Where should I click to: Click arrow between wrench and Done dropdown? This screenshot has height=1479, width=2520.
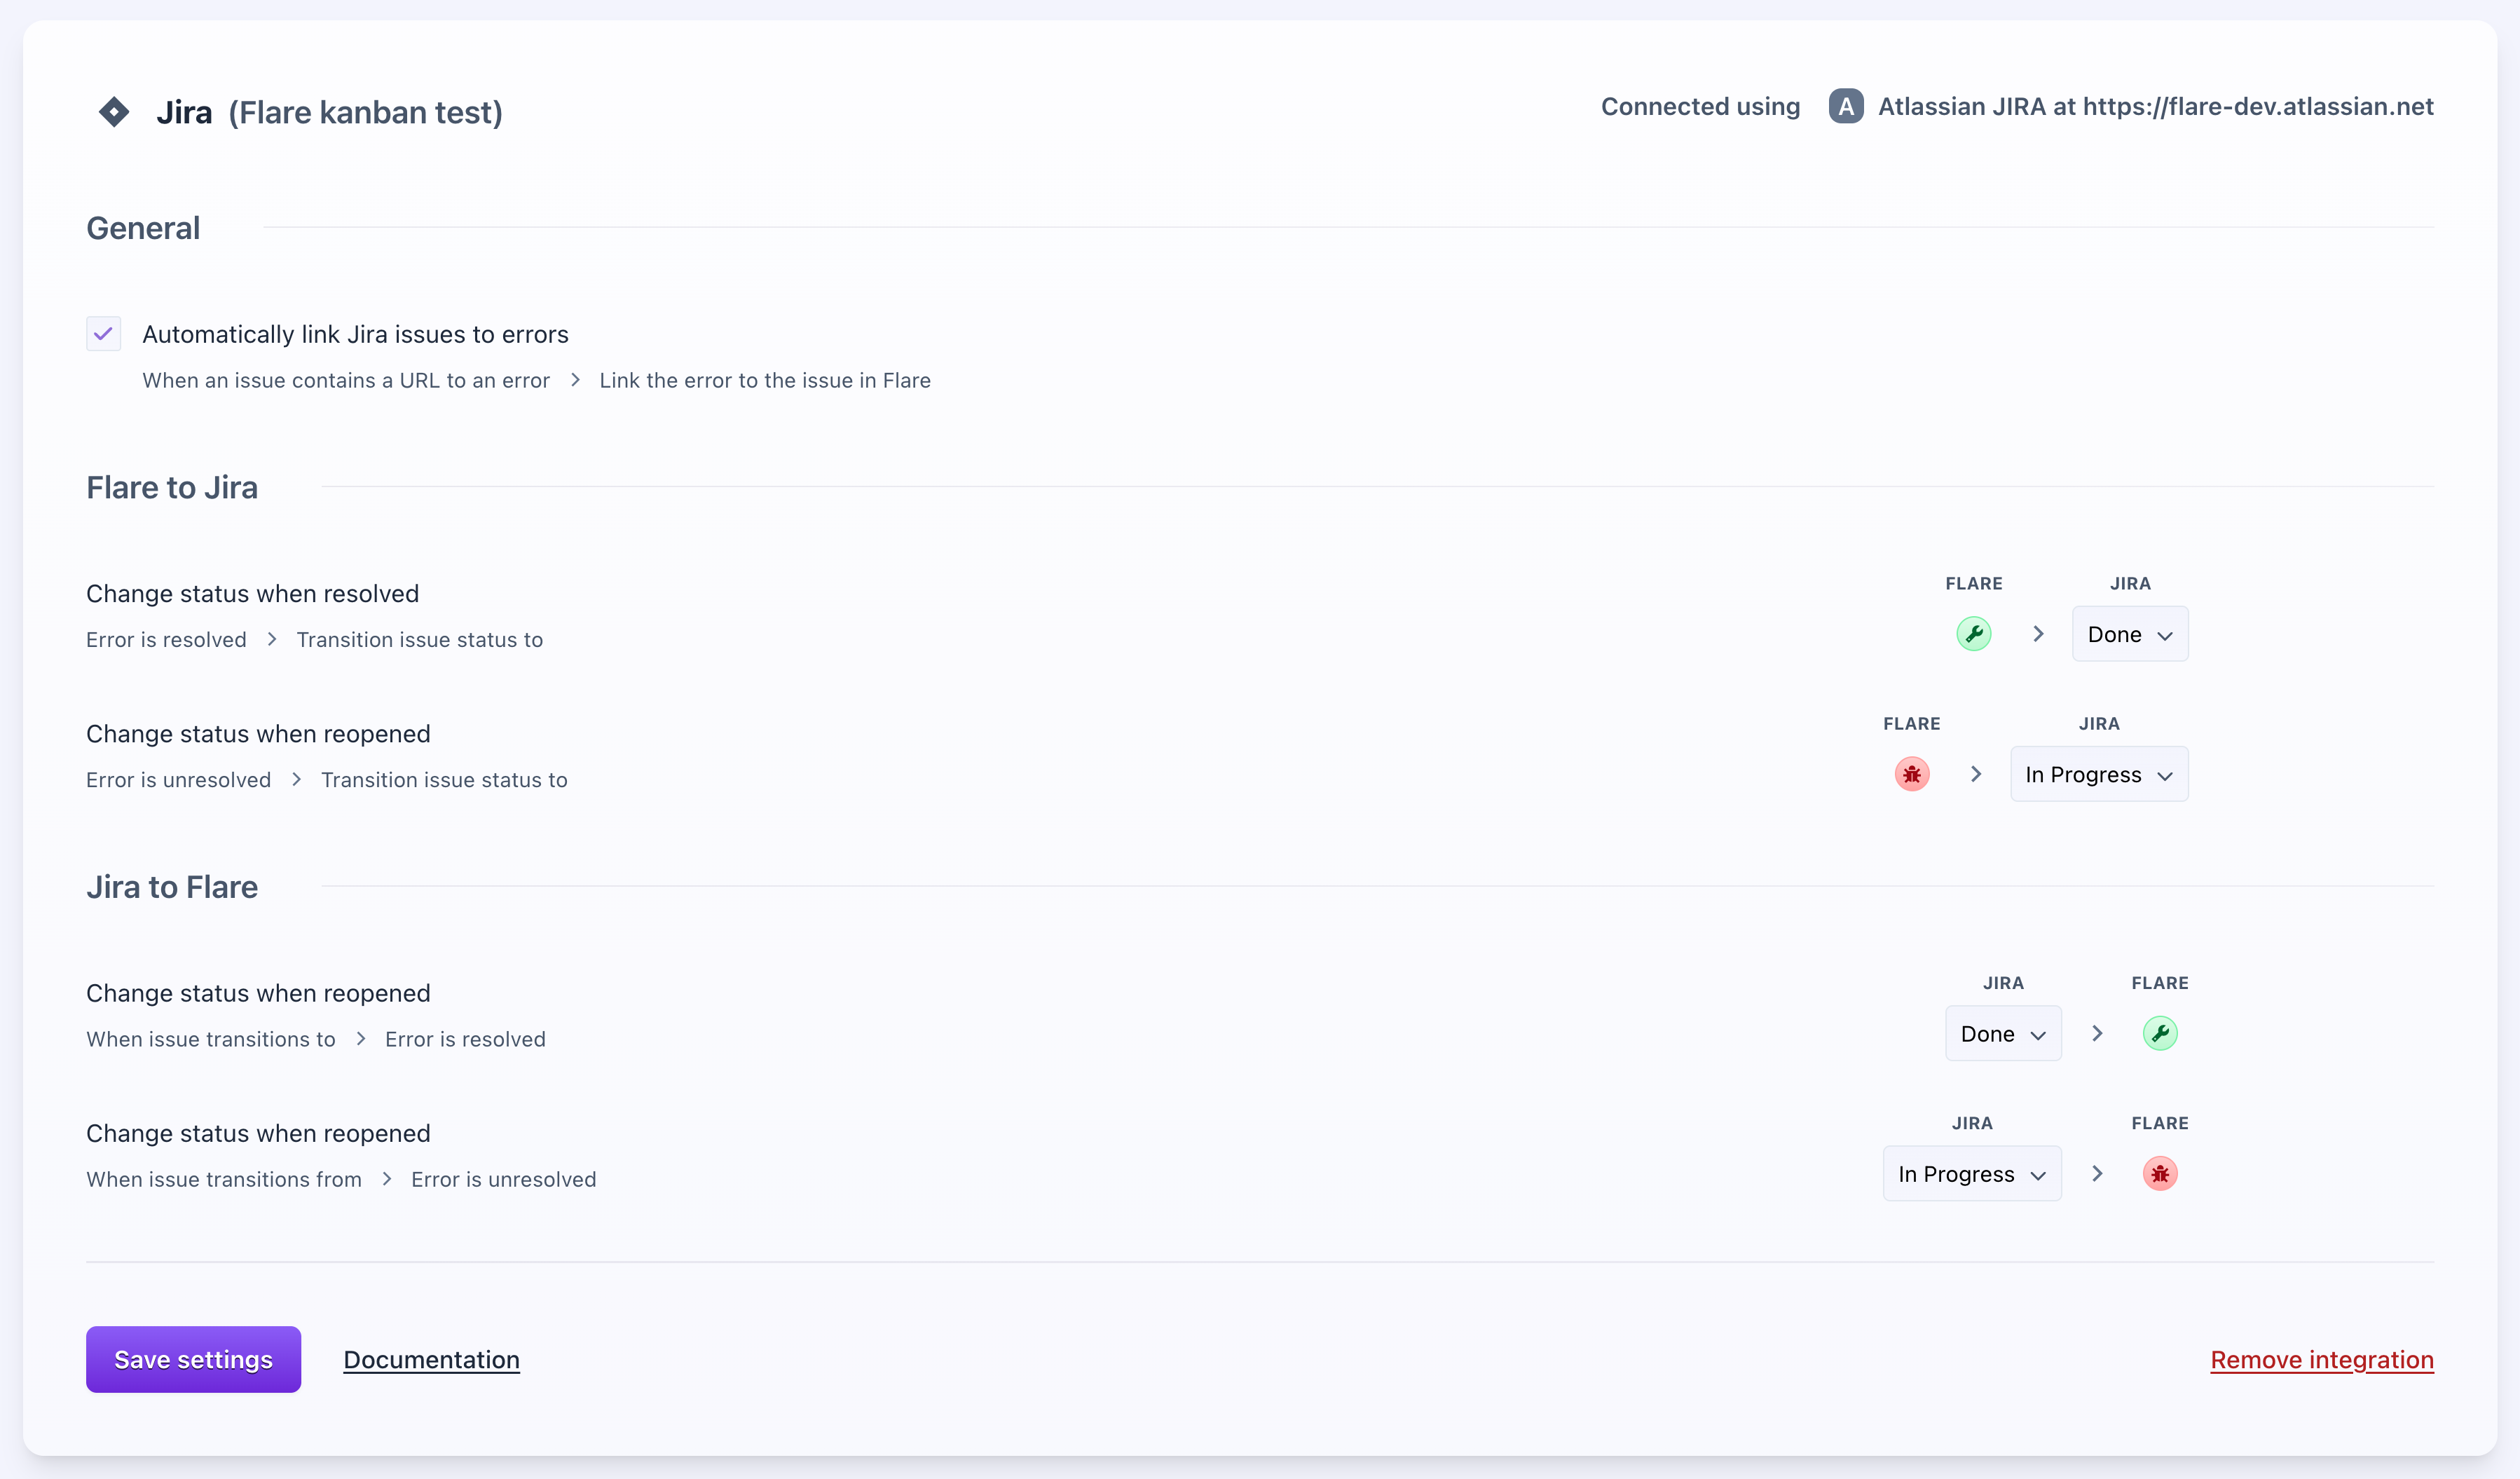pyautogui.click(x=2038, y=634)
